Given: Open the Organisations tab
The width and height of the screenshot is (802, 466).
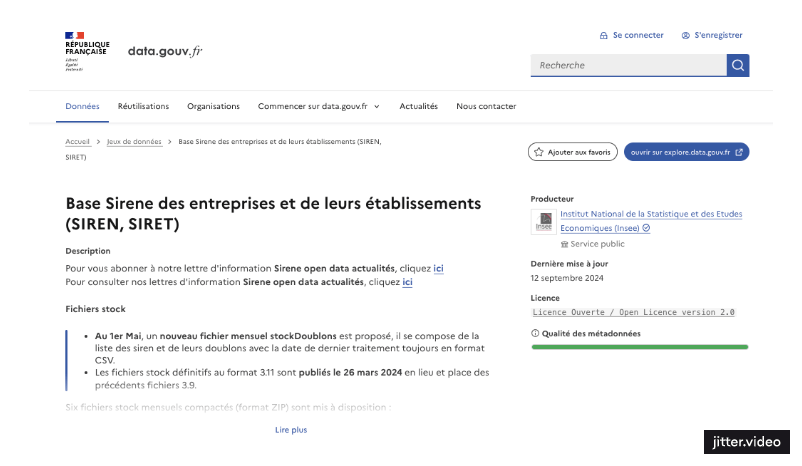Looking at the screenshot, I should (213, 106).
